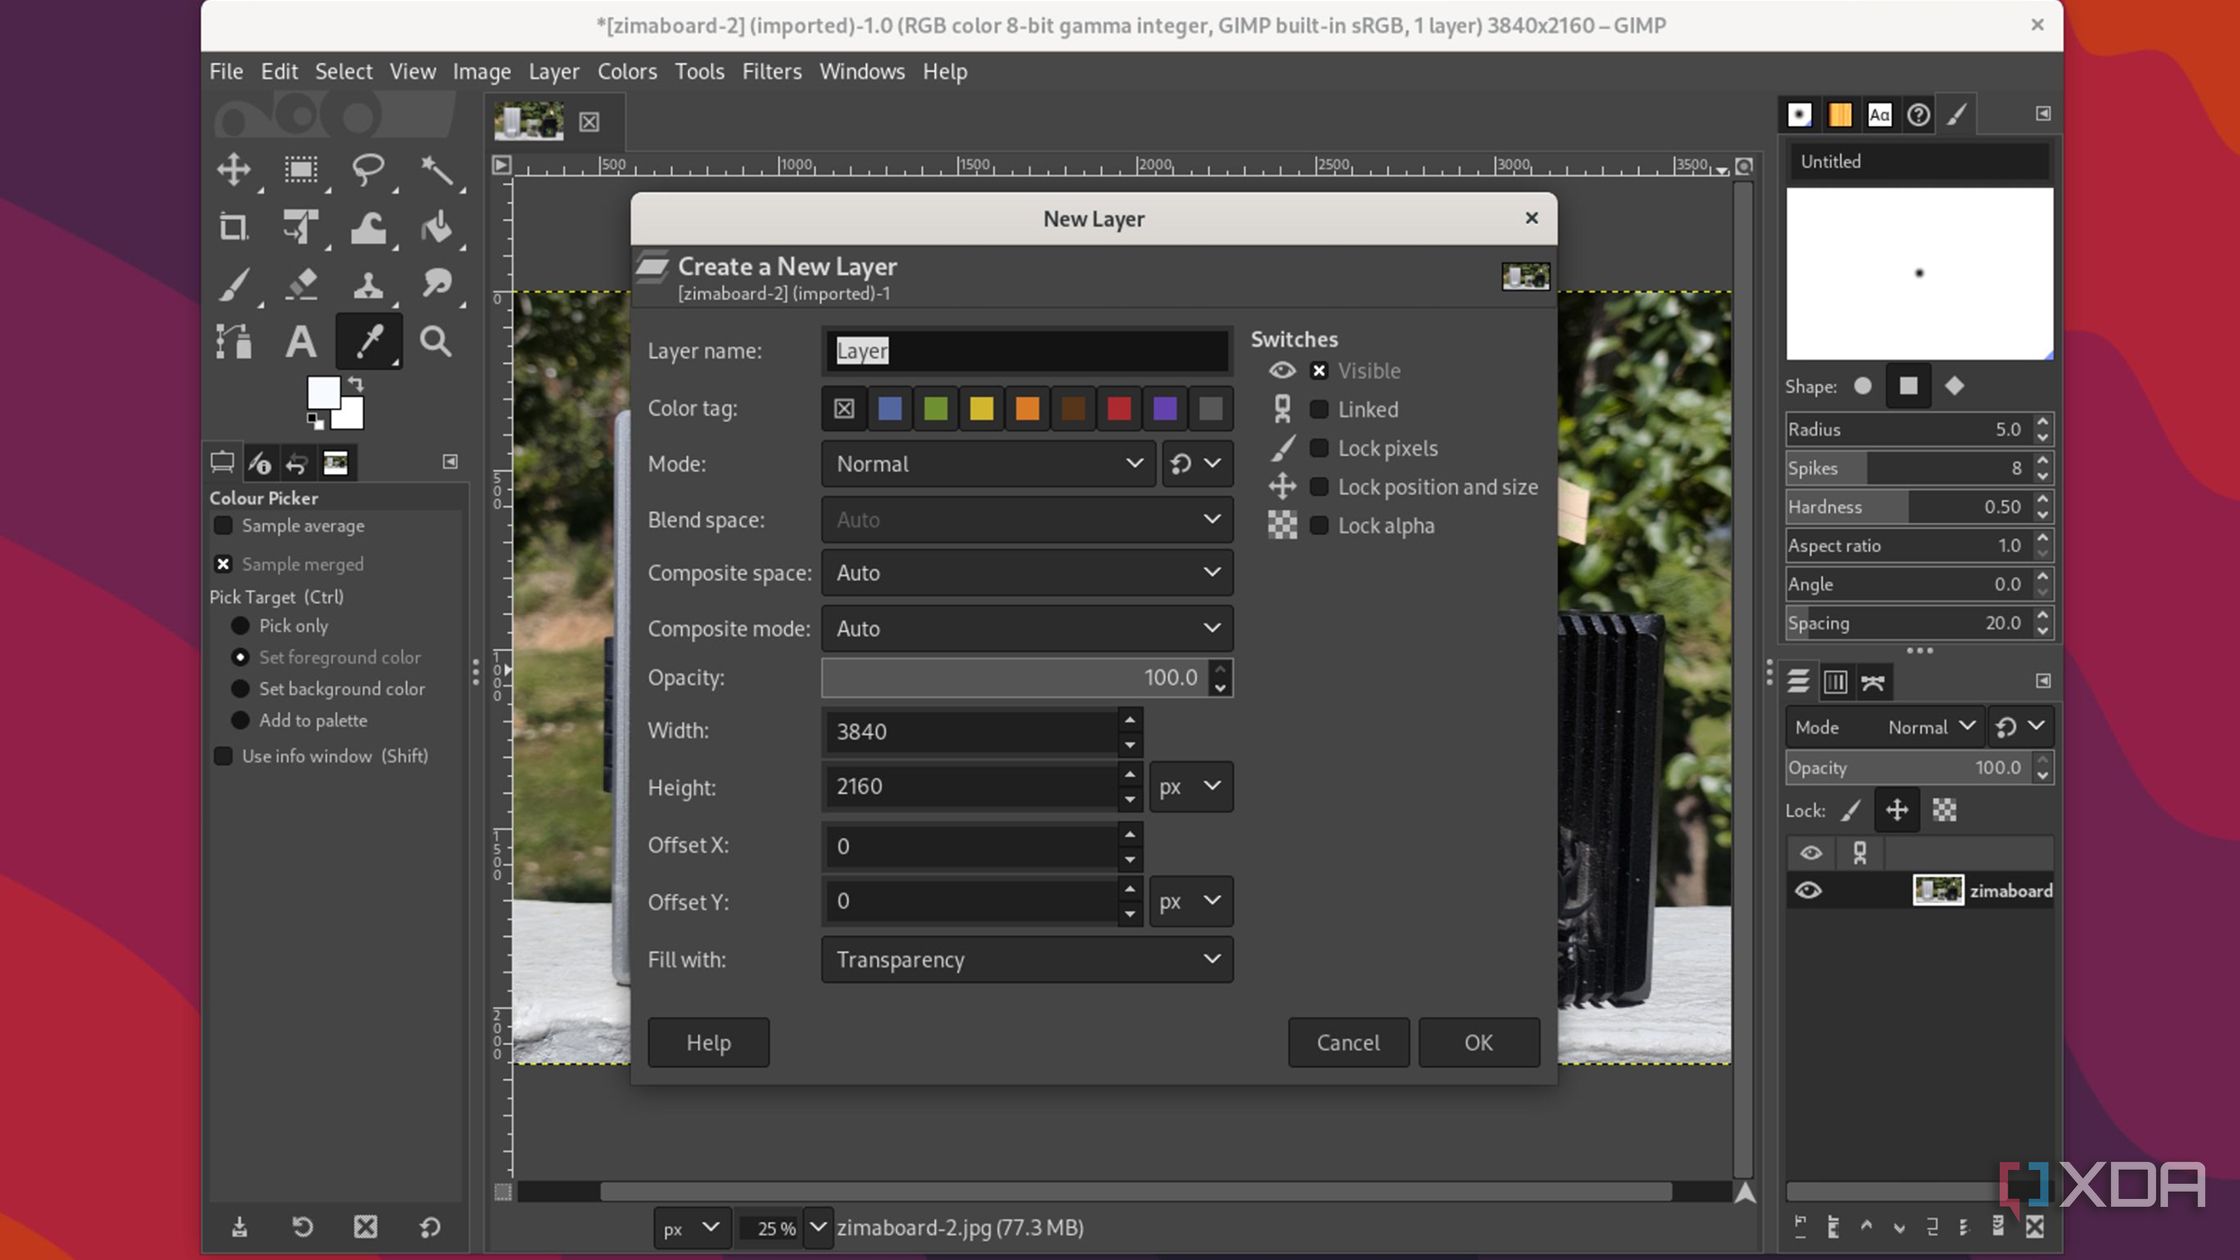
Task: Open the Undo History tab icon
Action: pyautogui.click(x=297, y=462)
